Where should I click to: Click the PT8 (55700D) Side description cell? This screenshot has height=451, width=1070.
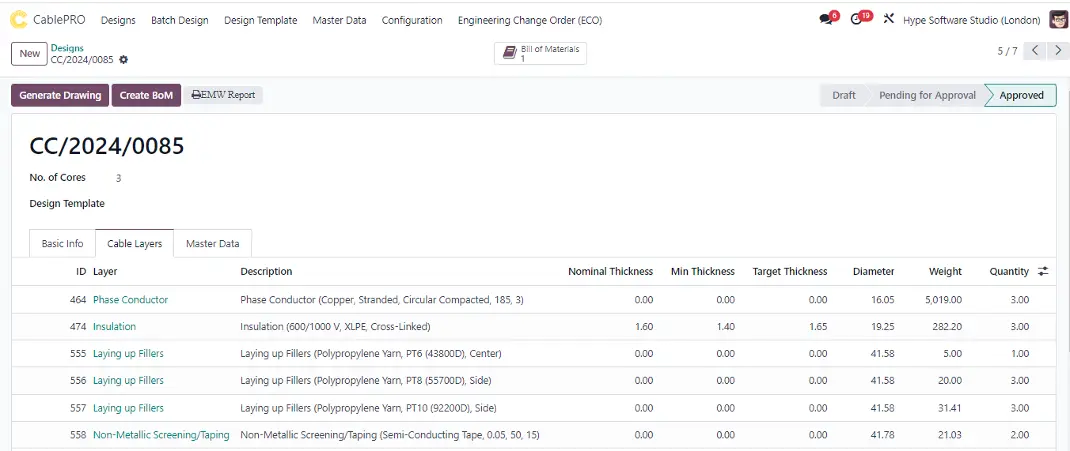coord(366,381)
